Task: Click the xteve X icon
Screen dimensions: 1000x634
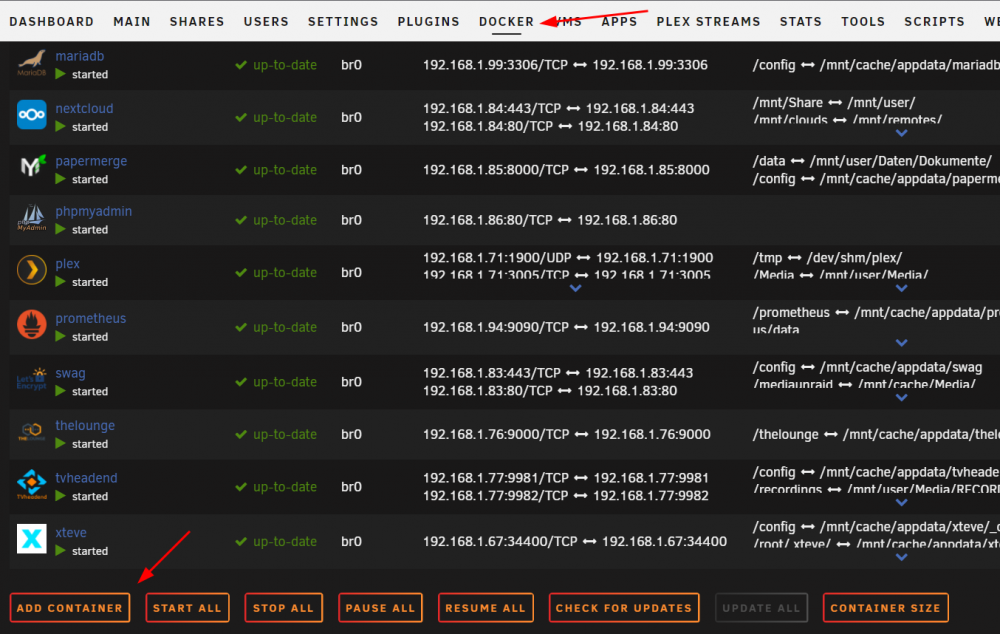Action: click(31, 539)
